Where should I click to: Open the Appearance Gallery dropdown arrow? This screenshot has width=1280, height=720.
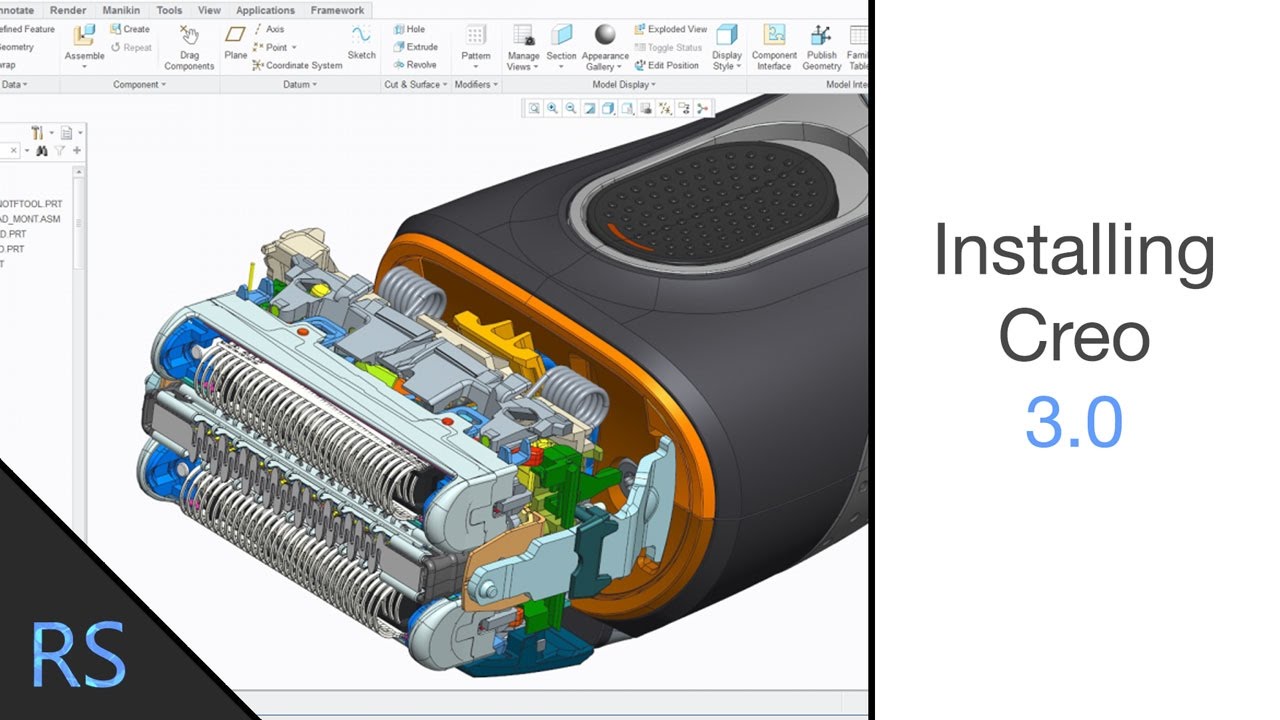[620, 67]
